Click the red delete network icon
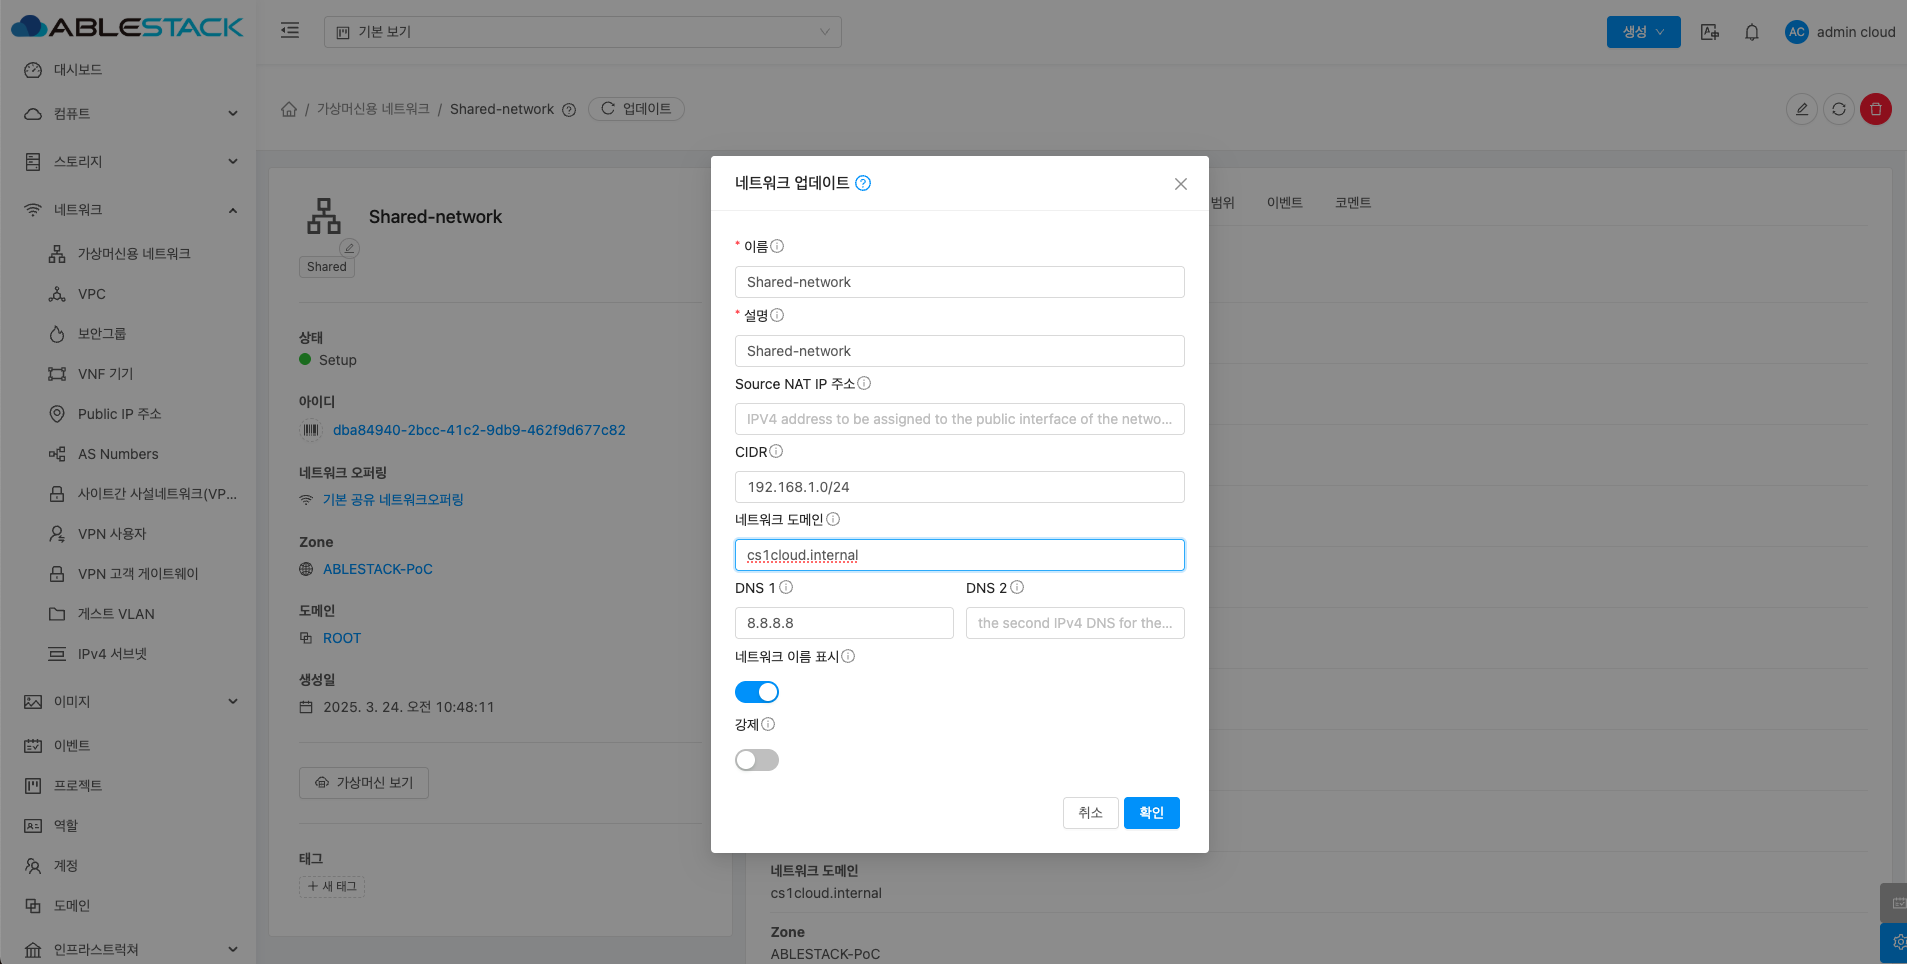 pyautogui.click(x=1875, y=109)
